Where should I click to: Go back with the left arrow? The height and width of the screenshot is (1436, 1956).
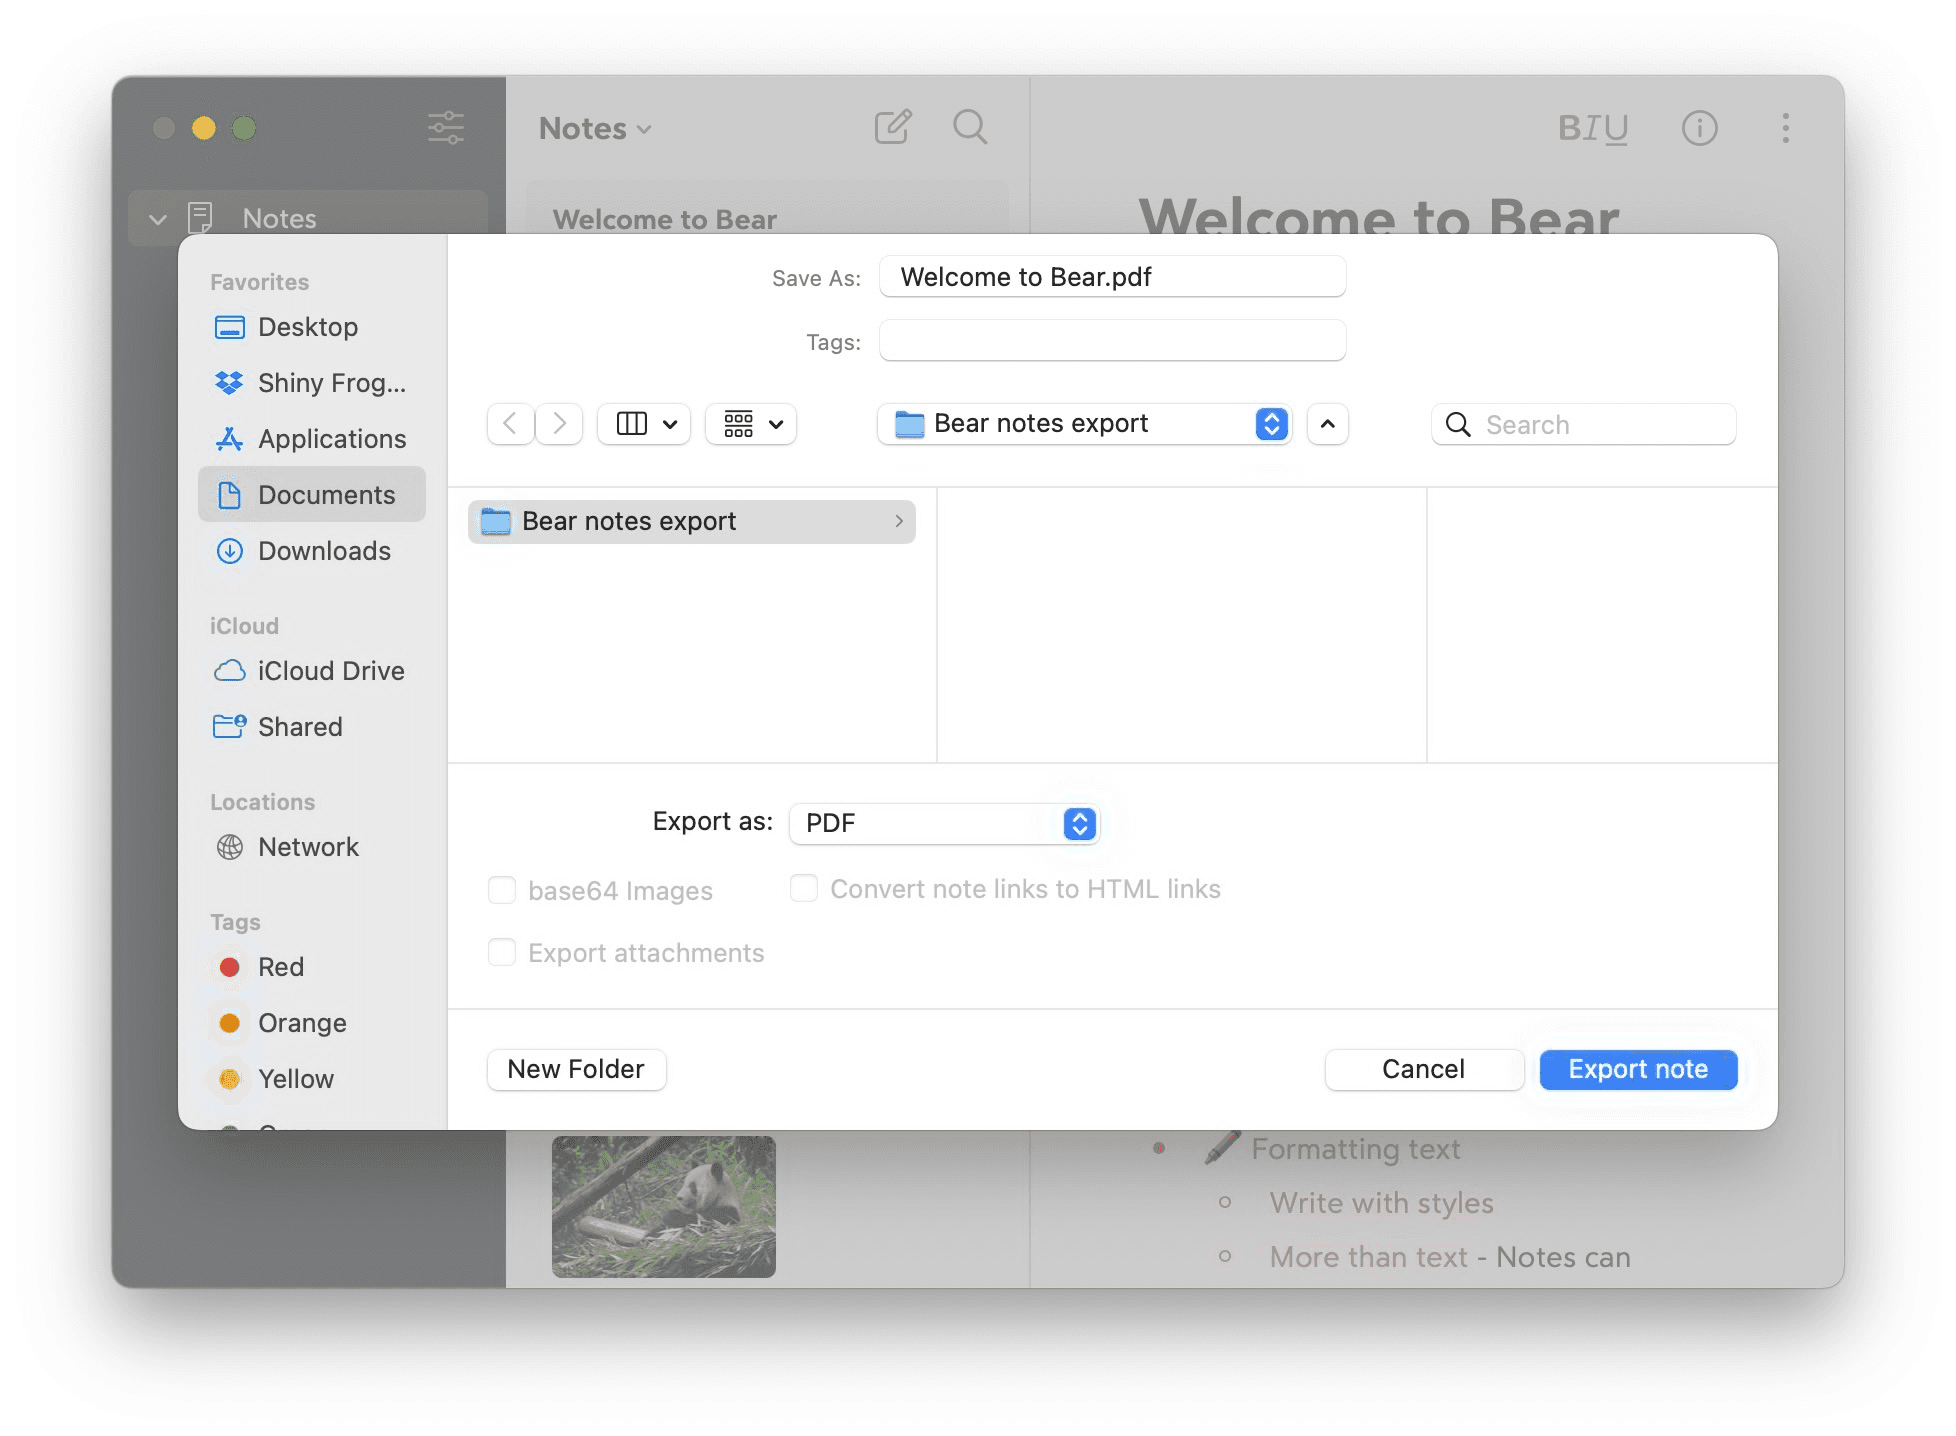(x=510, y=424)
